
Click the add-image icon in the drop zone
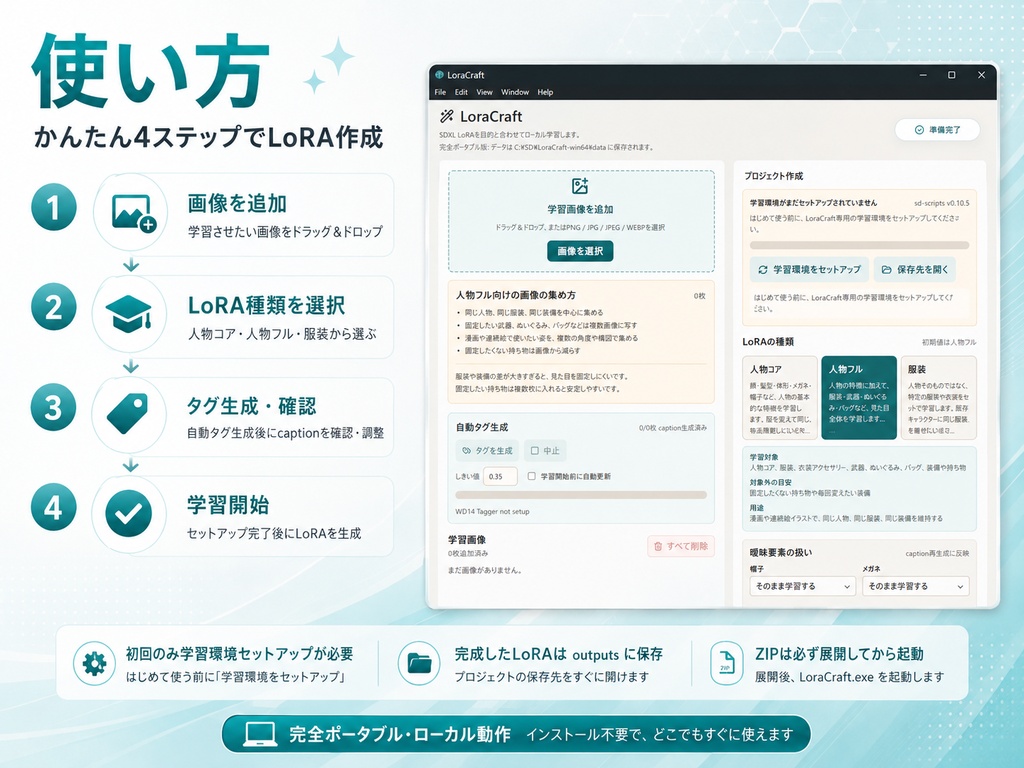tap(580, 186)
